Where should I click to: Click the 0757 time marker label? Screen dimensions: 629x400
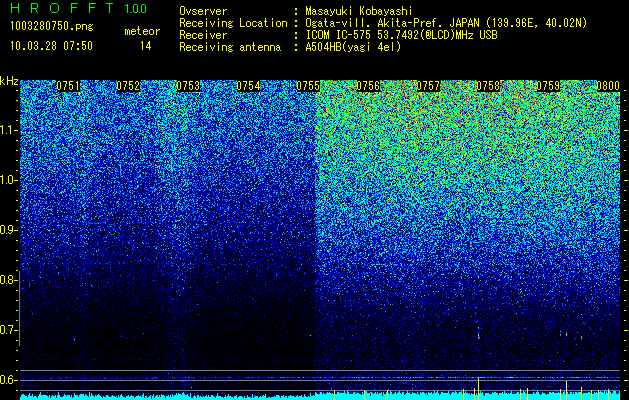tap(428, 86)
